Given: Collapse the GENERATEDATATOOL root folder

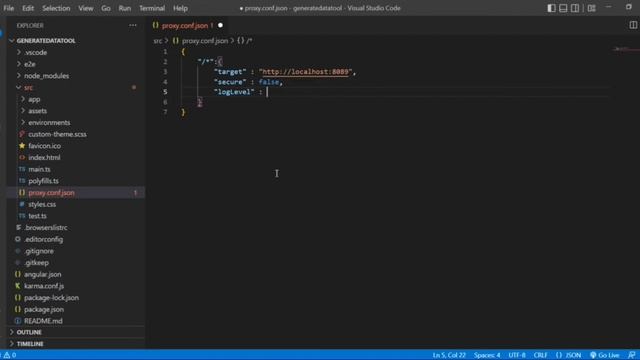Looking at the screenshot, I should (46, 41).
